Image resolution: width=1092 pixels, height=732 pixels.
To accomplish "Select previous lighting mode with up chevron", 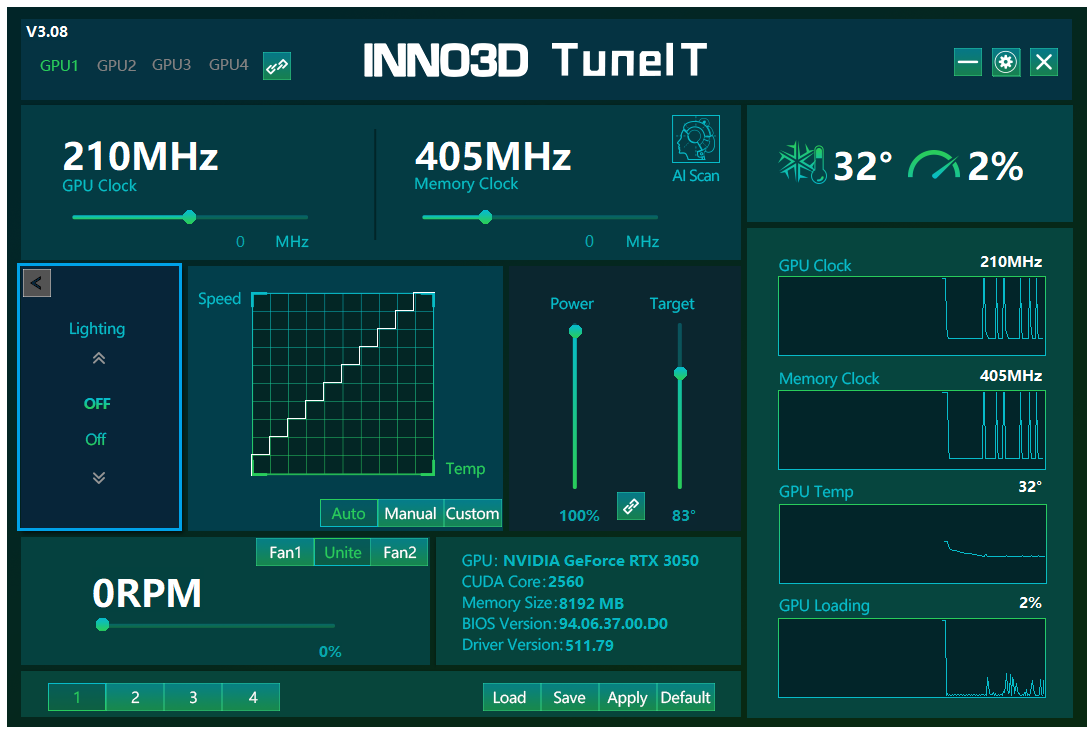I will coord(99,359).
